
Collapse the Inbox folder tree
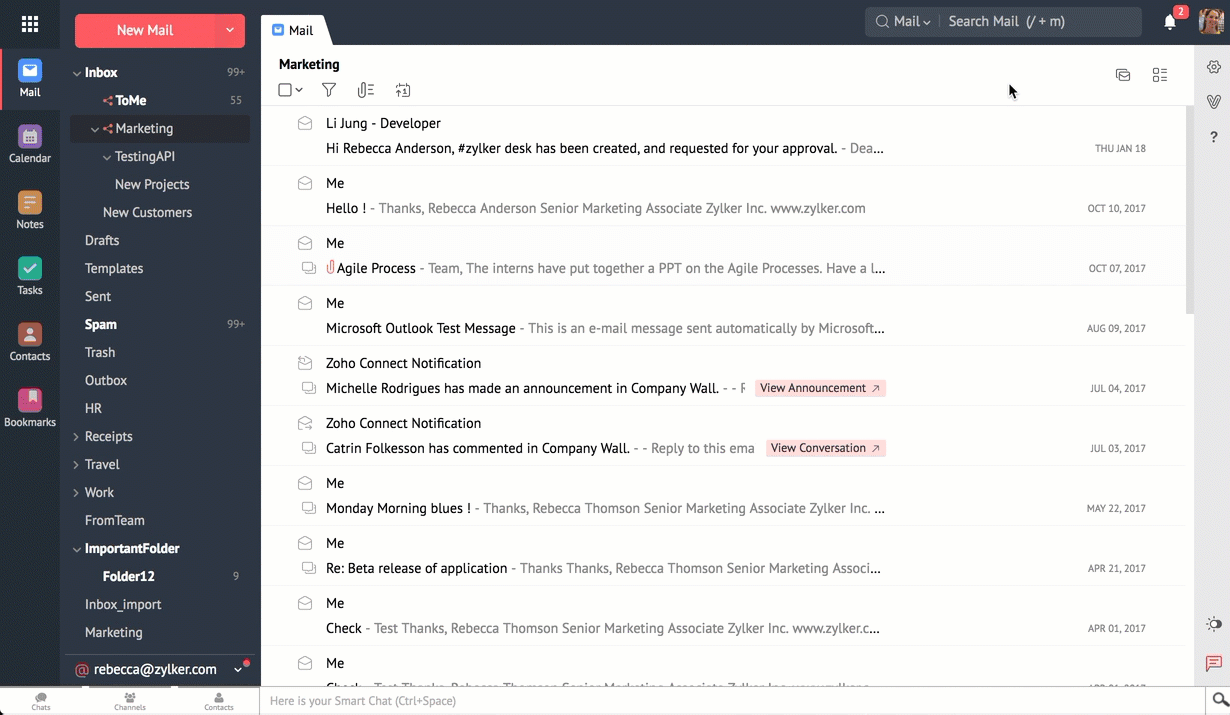pyautogui.click(x=77, y=72)
